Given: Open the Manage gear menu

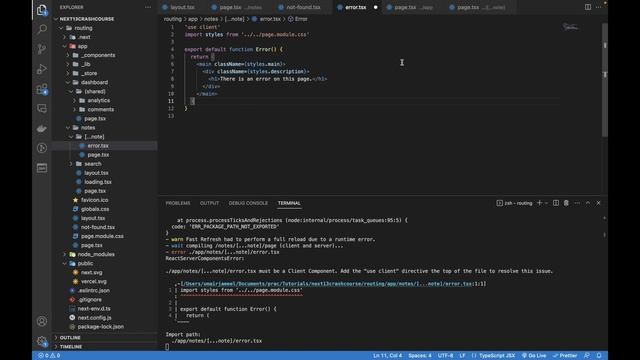Looking at the screenshot, I should (42, 341).
